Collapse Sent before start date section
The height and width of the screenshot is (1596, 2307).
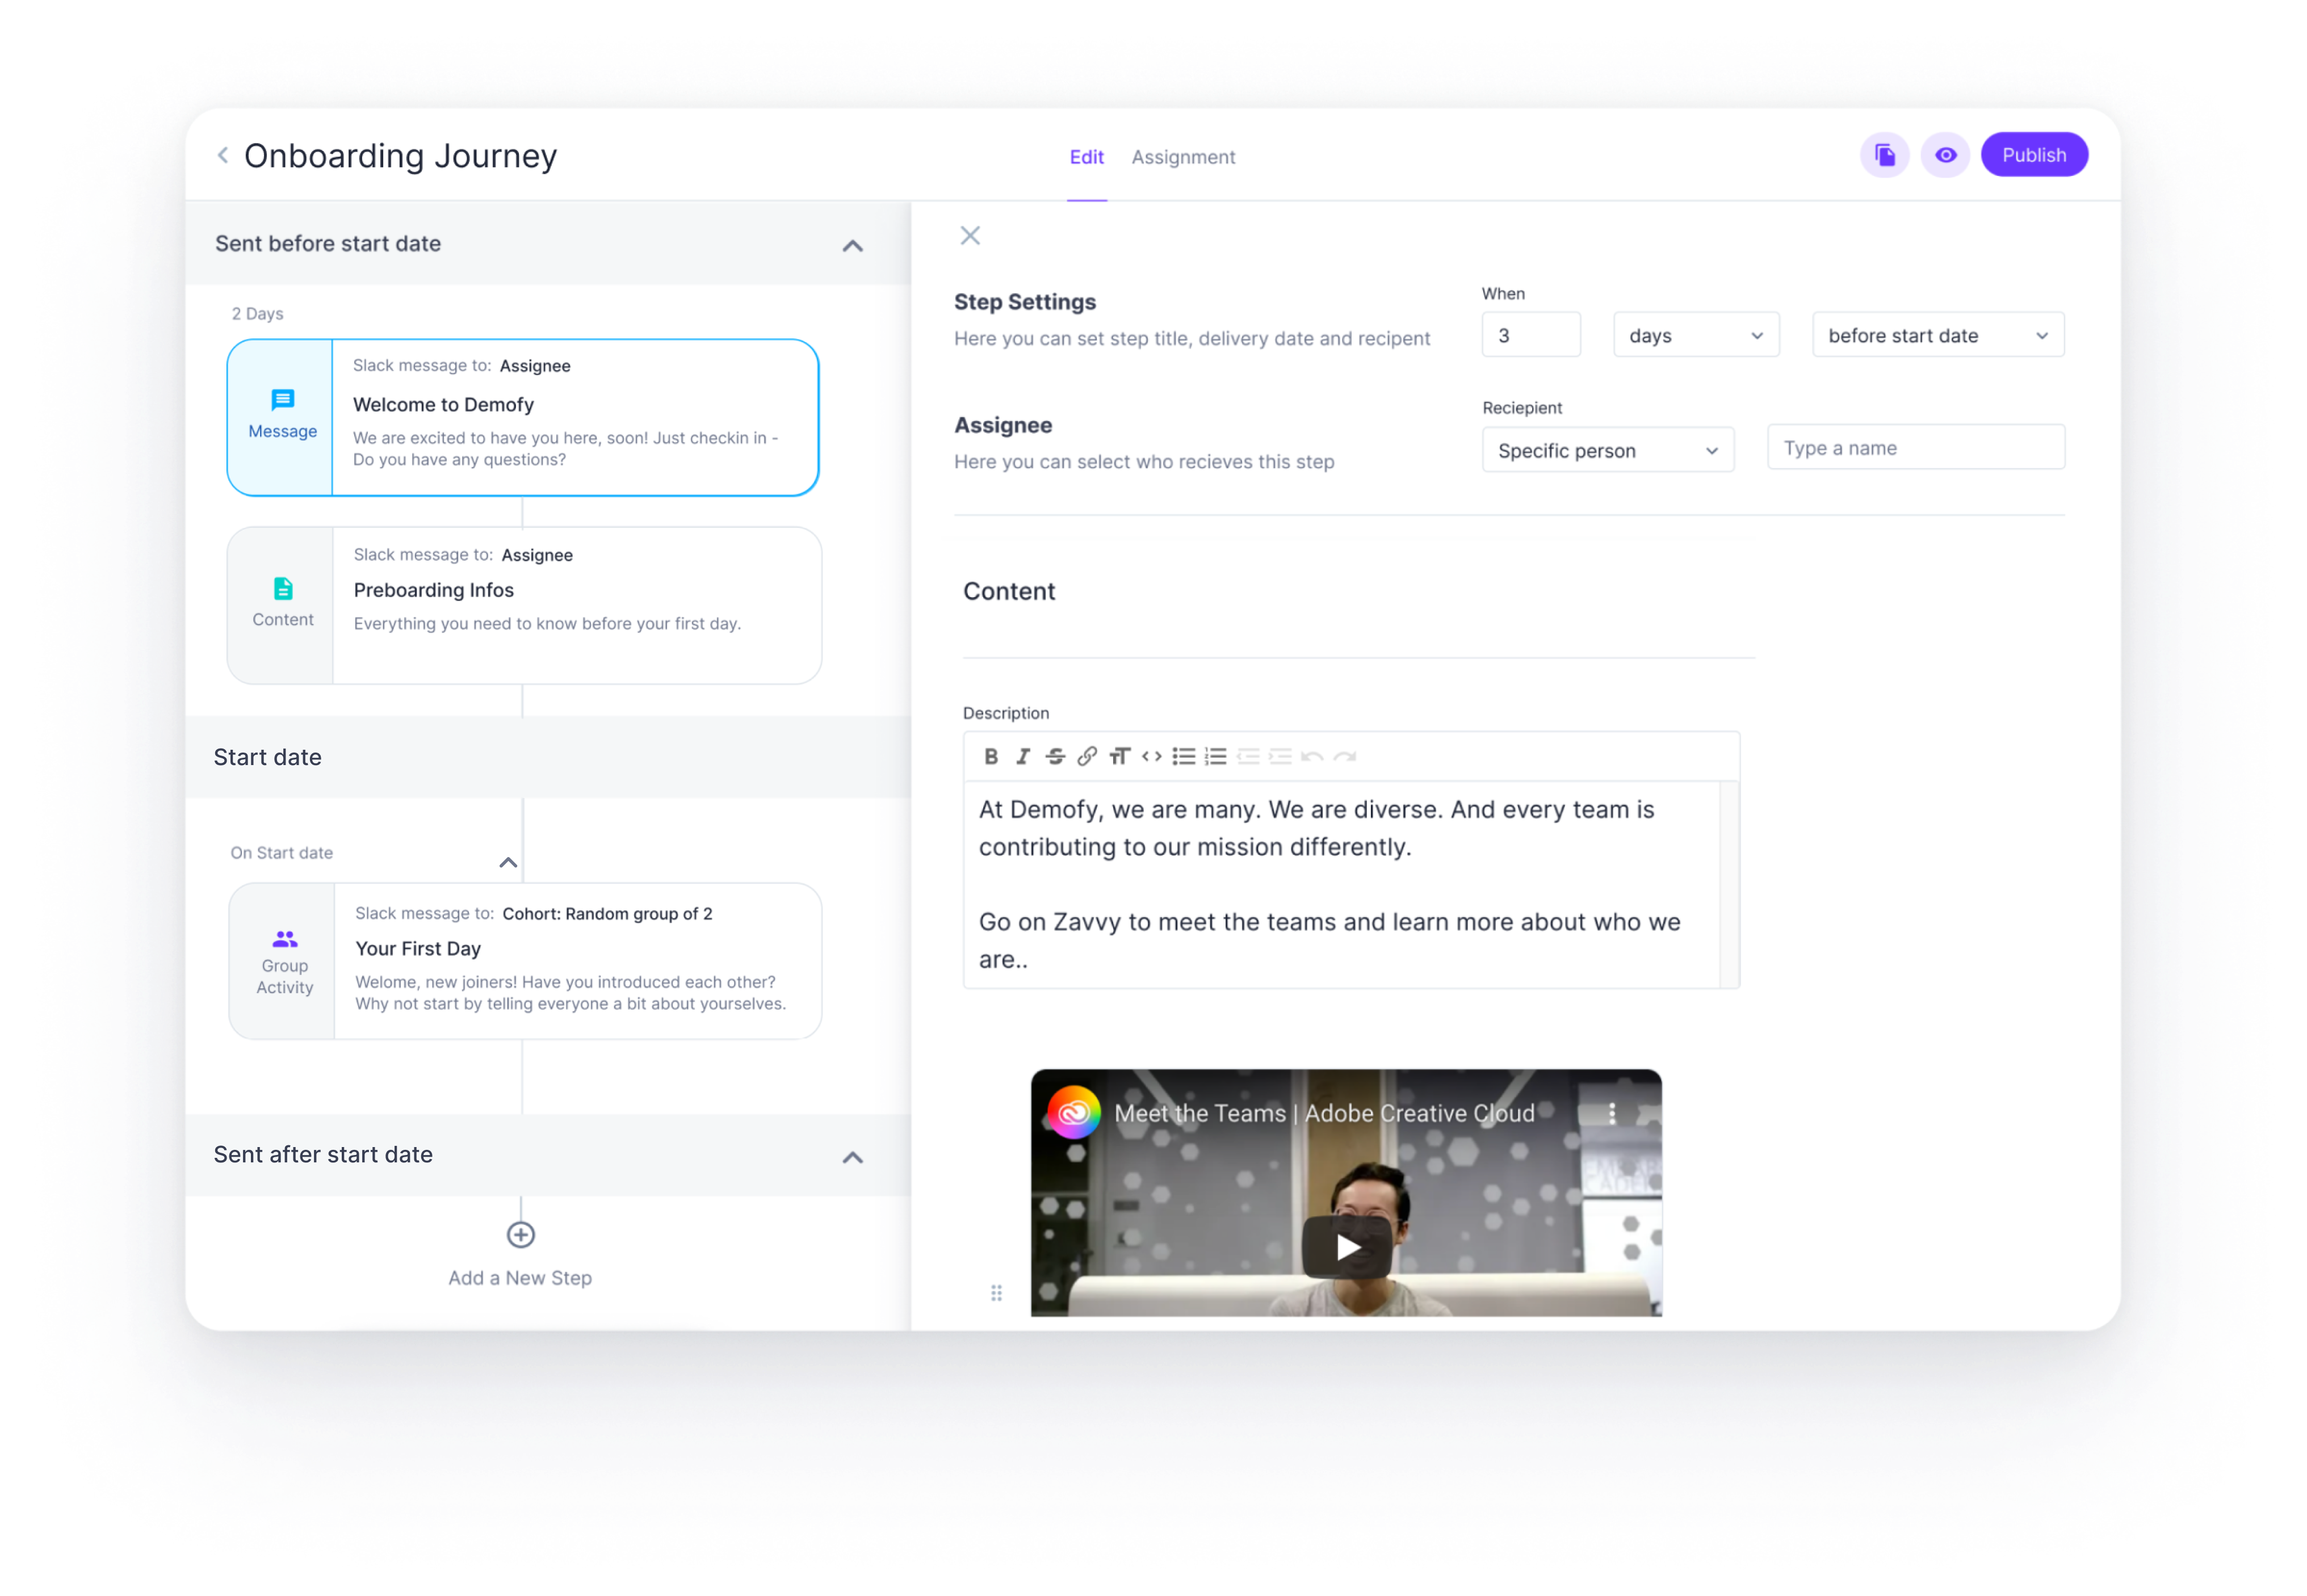pyautogui.click(x=852, y=245)
